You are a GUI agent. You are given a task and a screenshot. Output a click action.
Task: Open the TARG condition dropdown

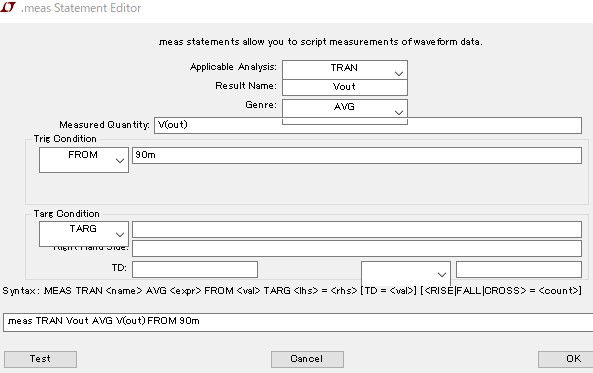pos(84,234)
